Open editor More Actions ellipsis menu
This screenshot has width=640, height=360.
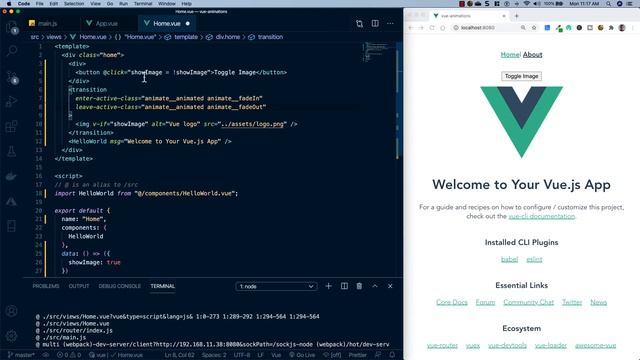(x=390, y=24)
